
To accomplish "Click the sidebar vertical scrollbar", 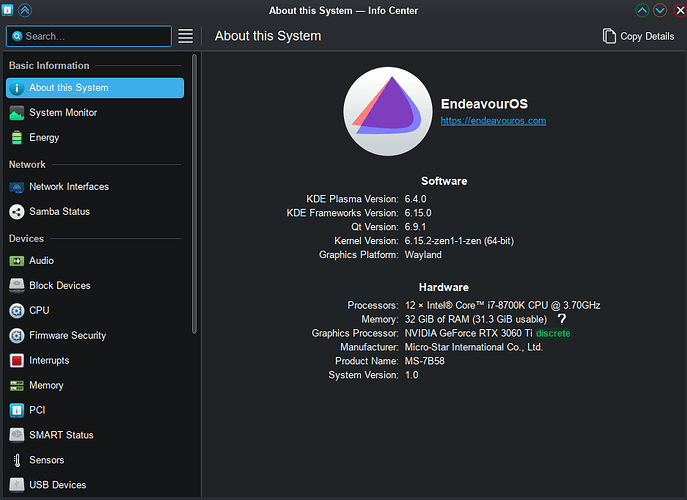I will [x=194, y=190].
